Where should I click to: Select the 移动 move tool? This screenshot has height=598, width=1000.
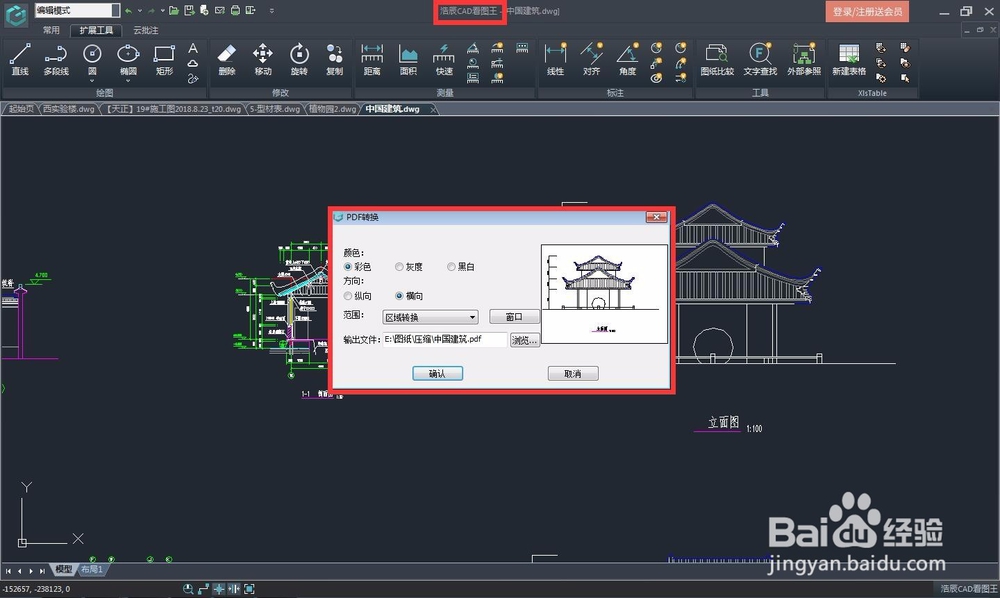pyautogui.click(x=263, y=60)
